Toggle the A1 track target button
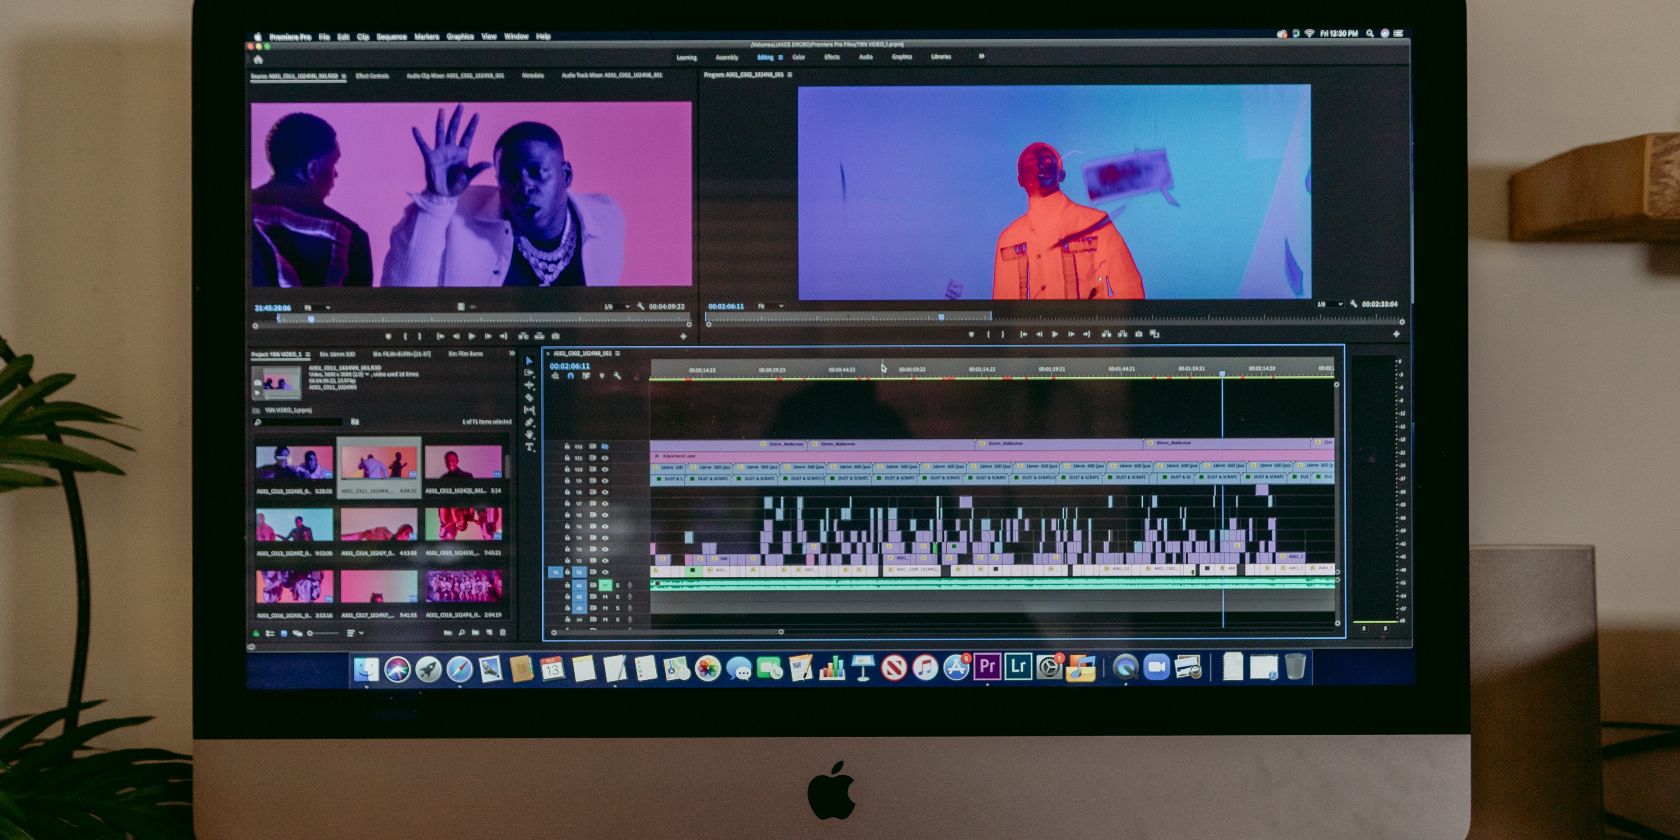 point(579,585)
